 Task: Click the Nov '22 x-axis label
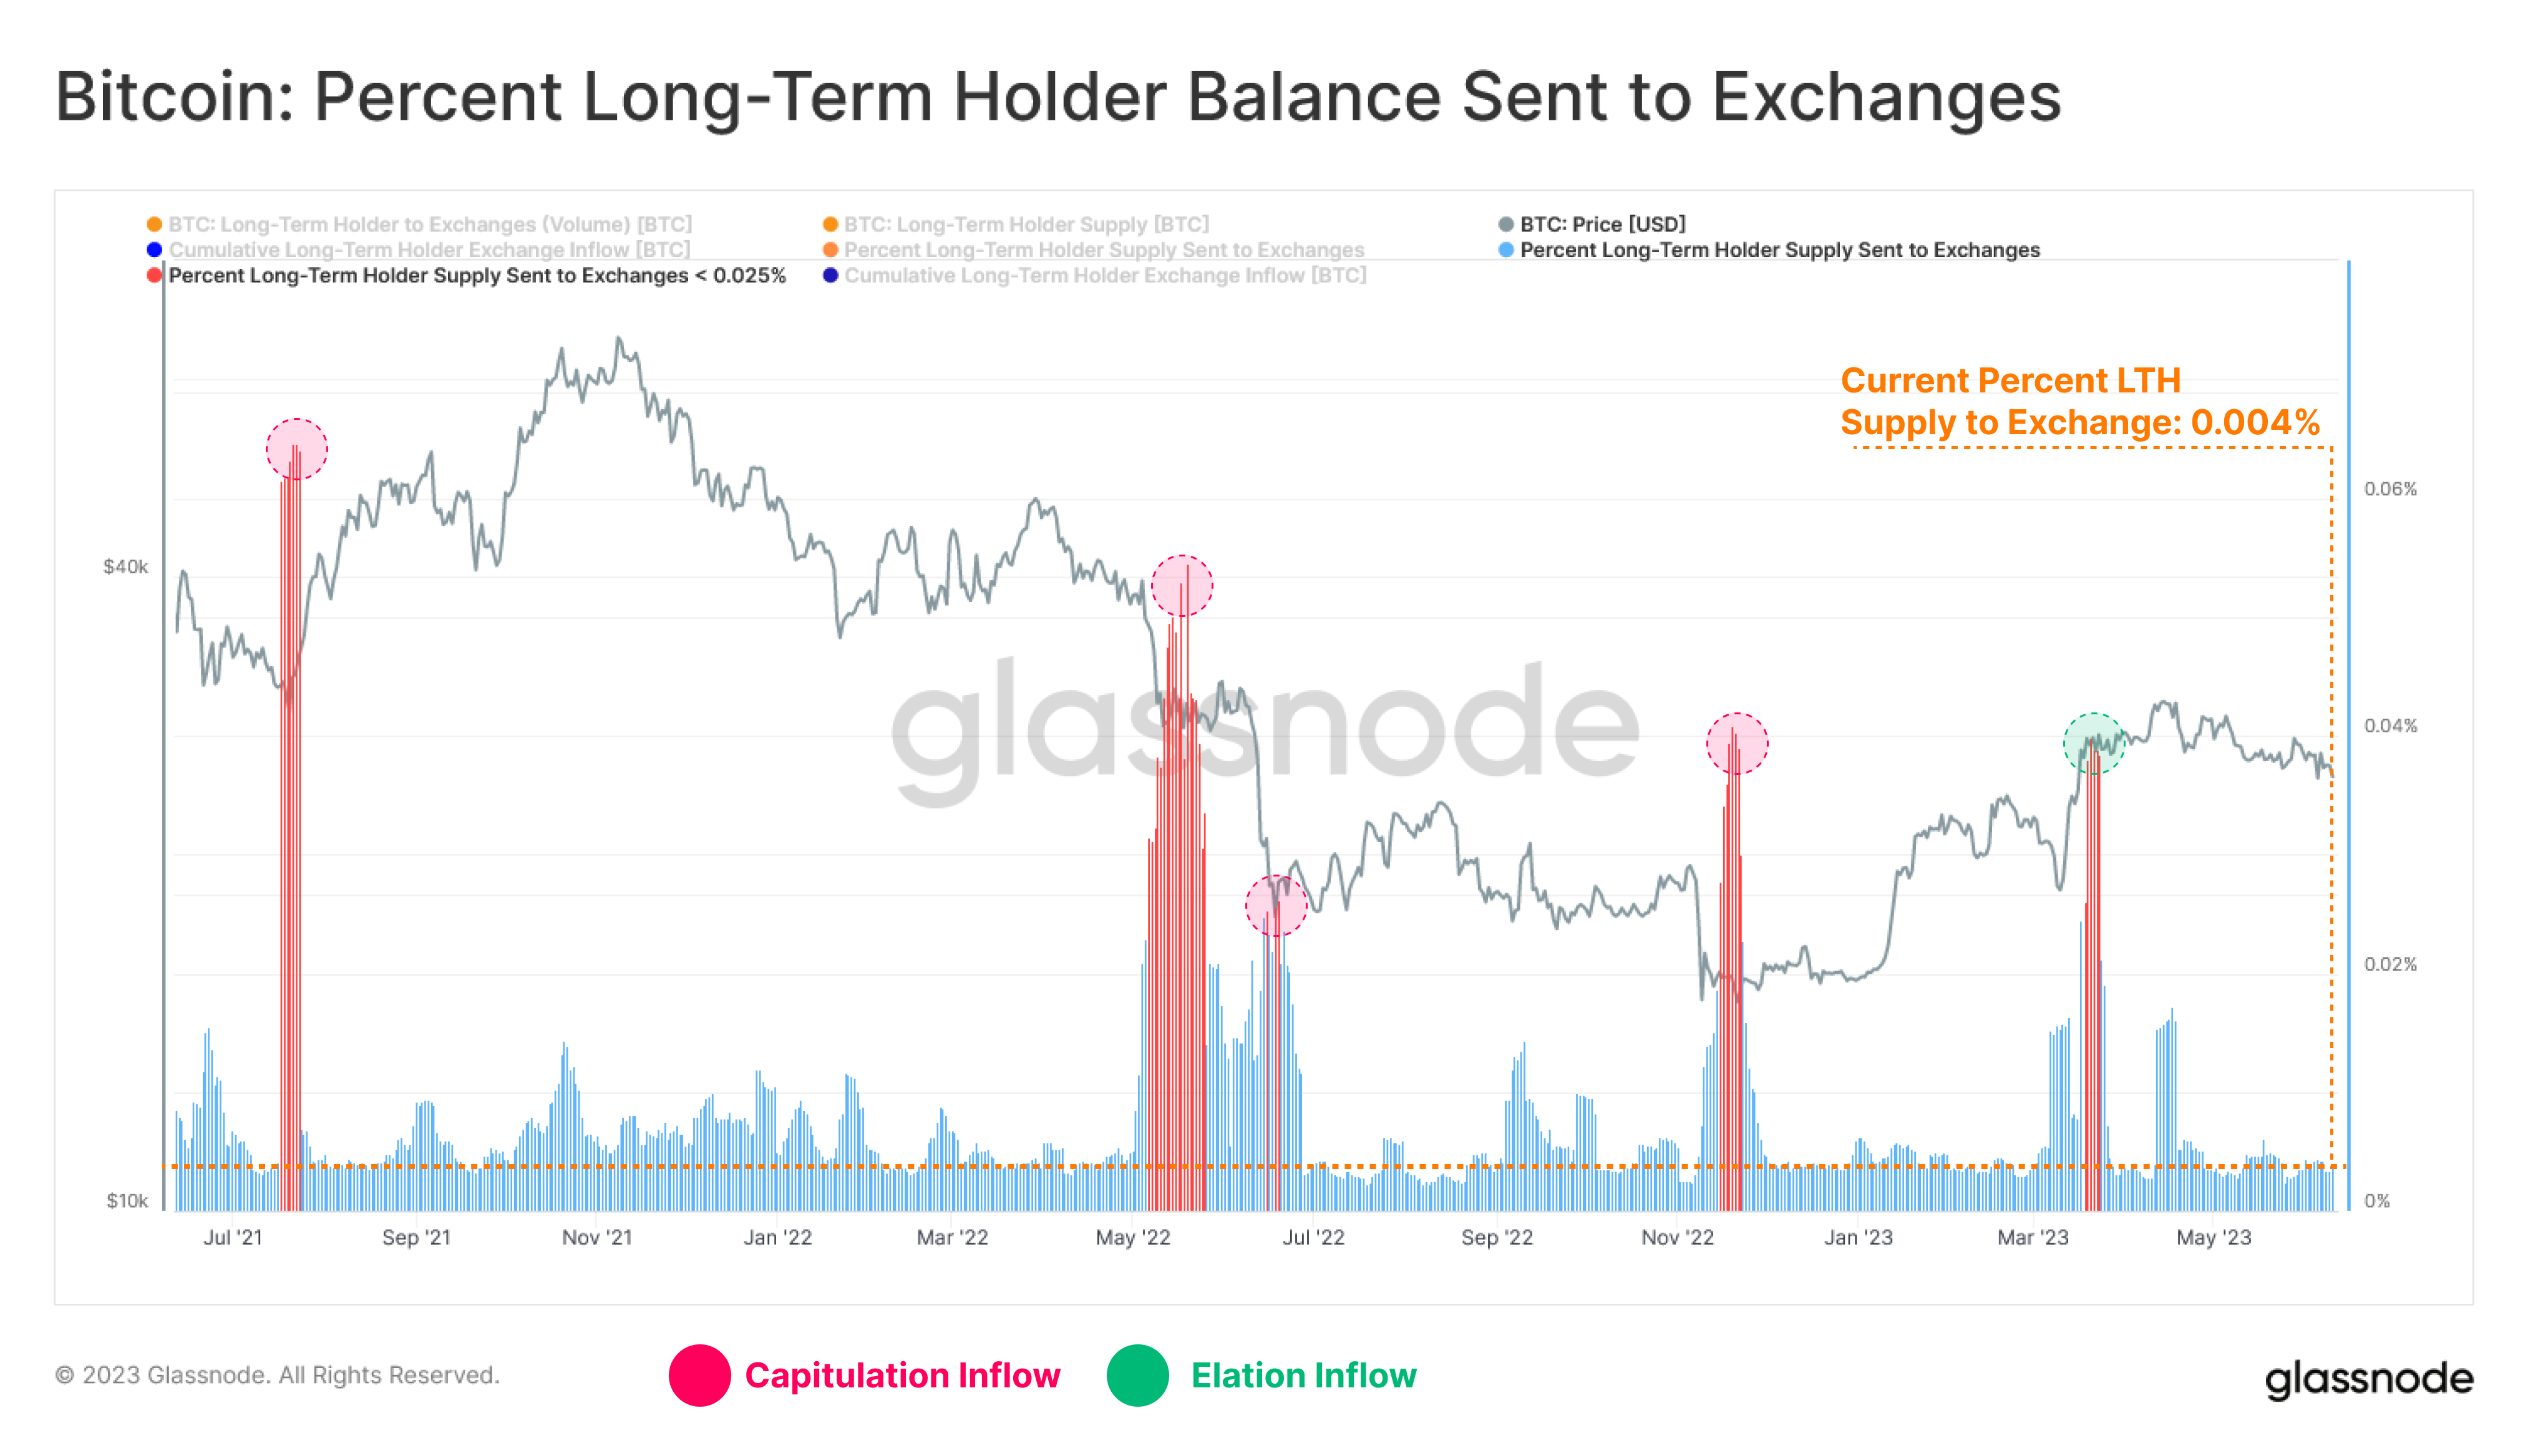point(1677,1237)
